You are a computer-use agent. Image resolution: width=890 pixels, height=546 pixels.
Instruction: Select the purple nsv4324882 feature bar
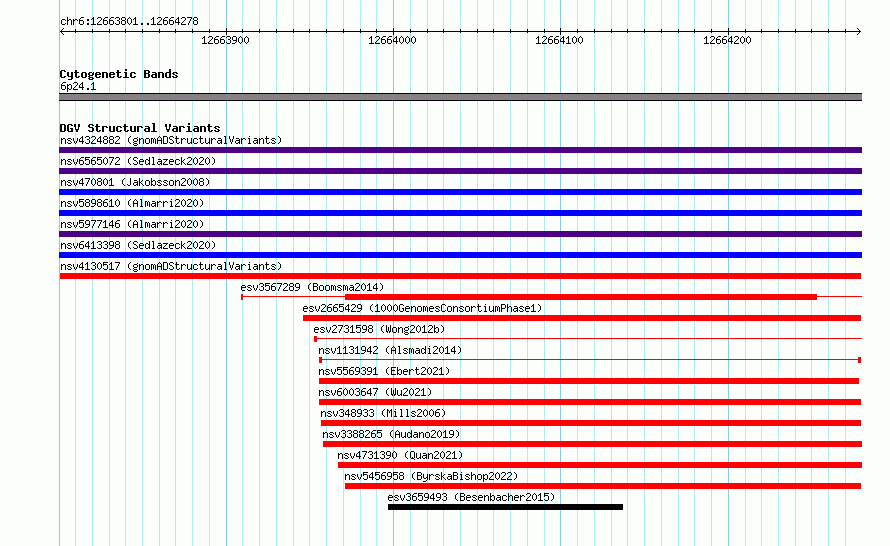[460, 150]
